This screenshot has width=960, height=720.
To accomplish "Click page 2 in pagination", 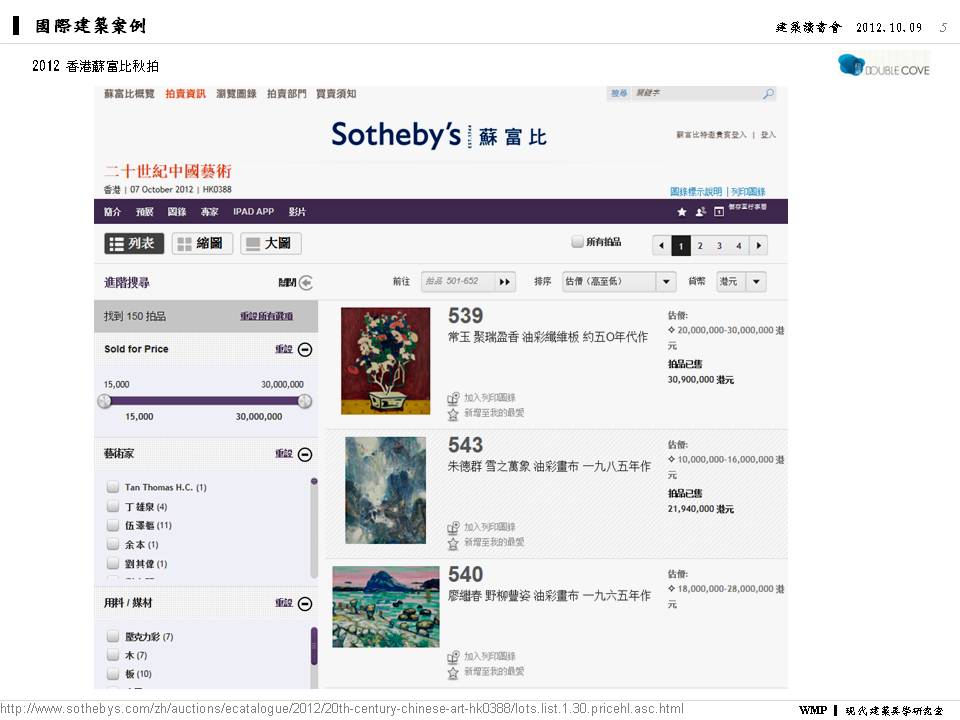I will [x=700, y=246].
